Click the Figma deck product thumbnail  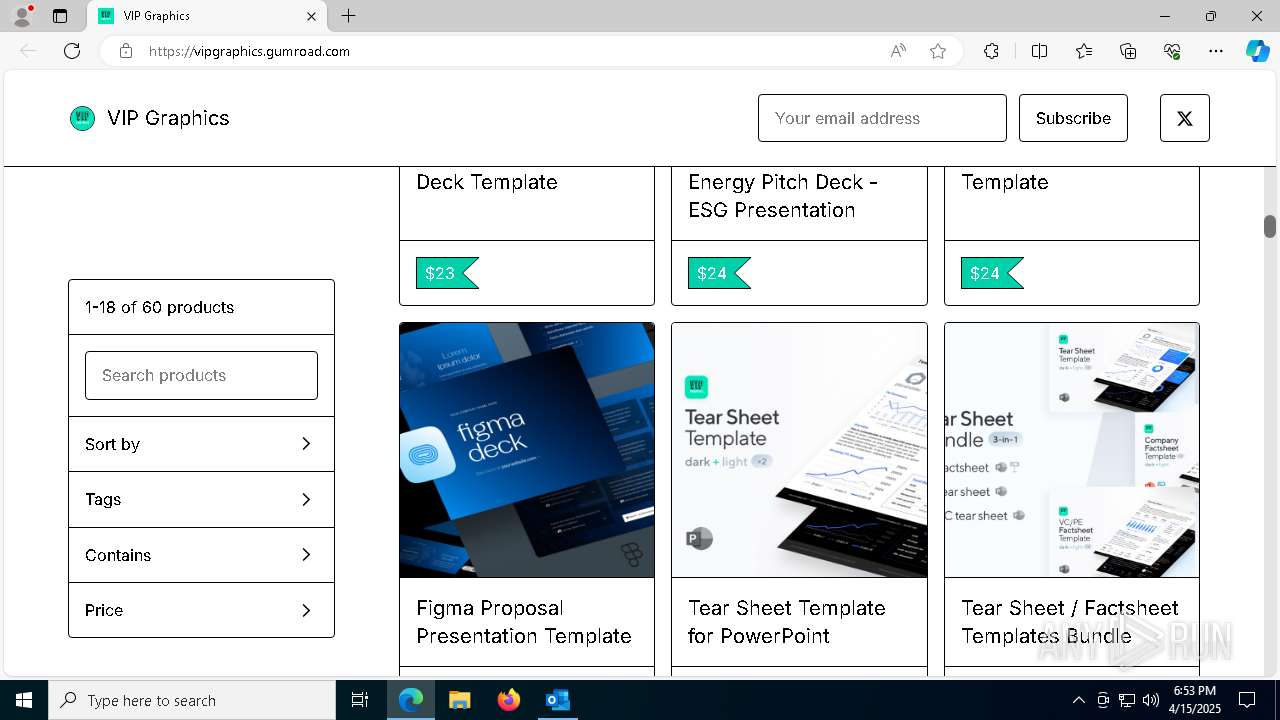[x=527, y=450]
